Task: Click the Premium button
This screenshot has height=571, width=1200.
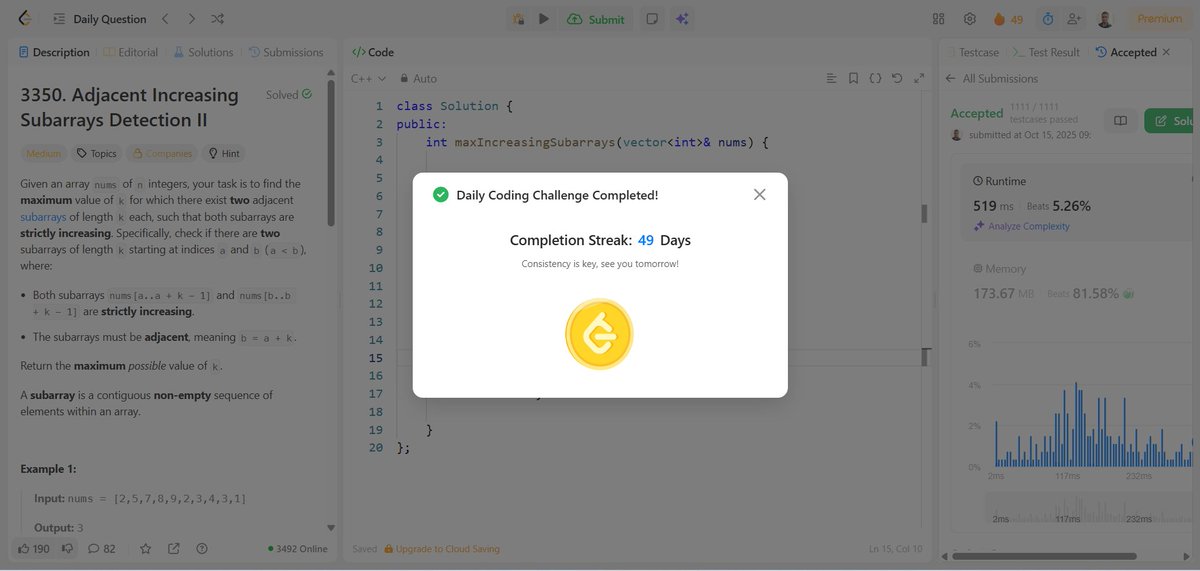Action: tap(1159, 19)
